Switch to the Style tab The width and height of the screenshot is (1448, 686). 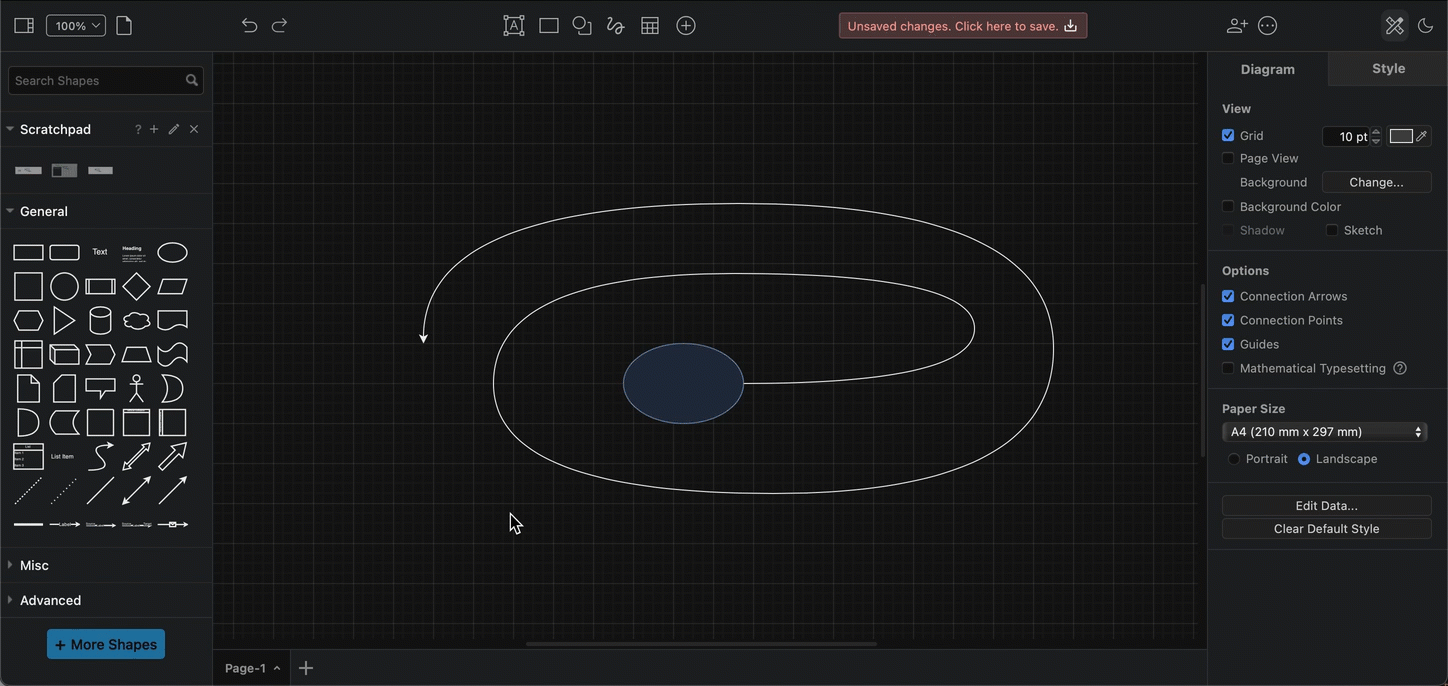click(x=1388, y=68)
